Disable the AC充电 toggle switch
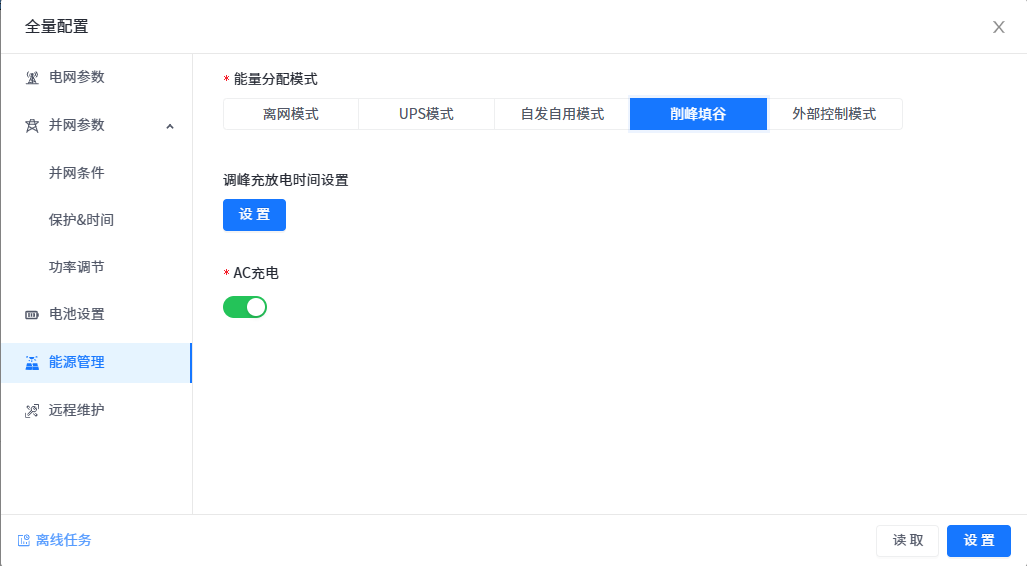Image resolution: width=1027 pixels, height=566 pixels. tap(245, 307)
